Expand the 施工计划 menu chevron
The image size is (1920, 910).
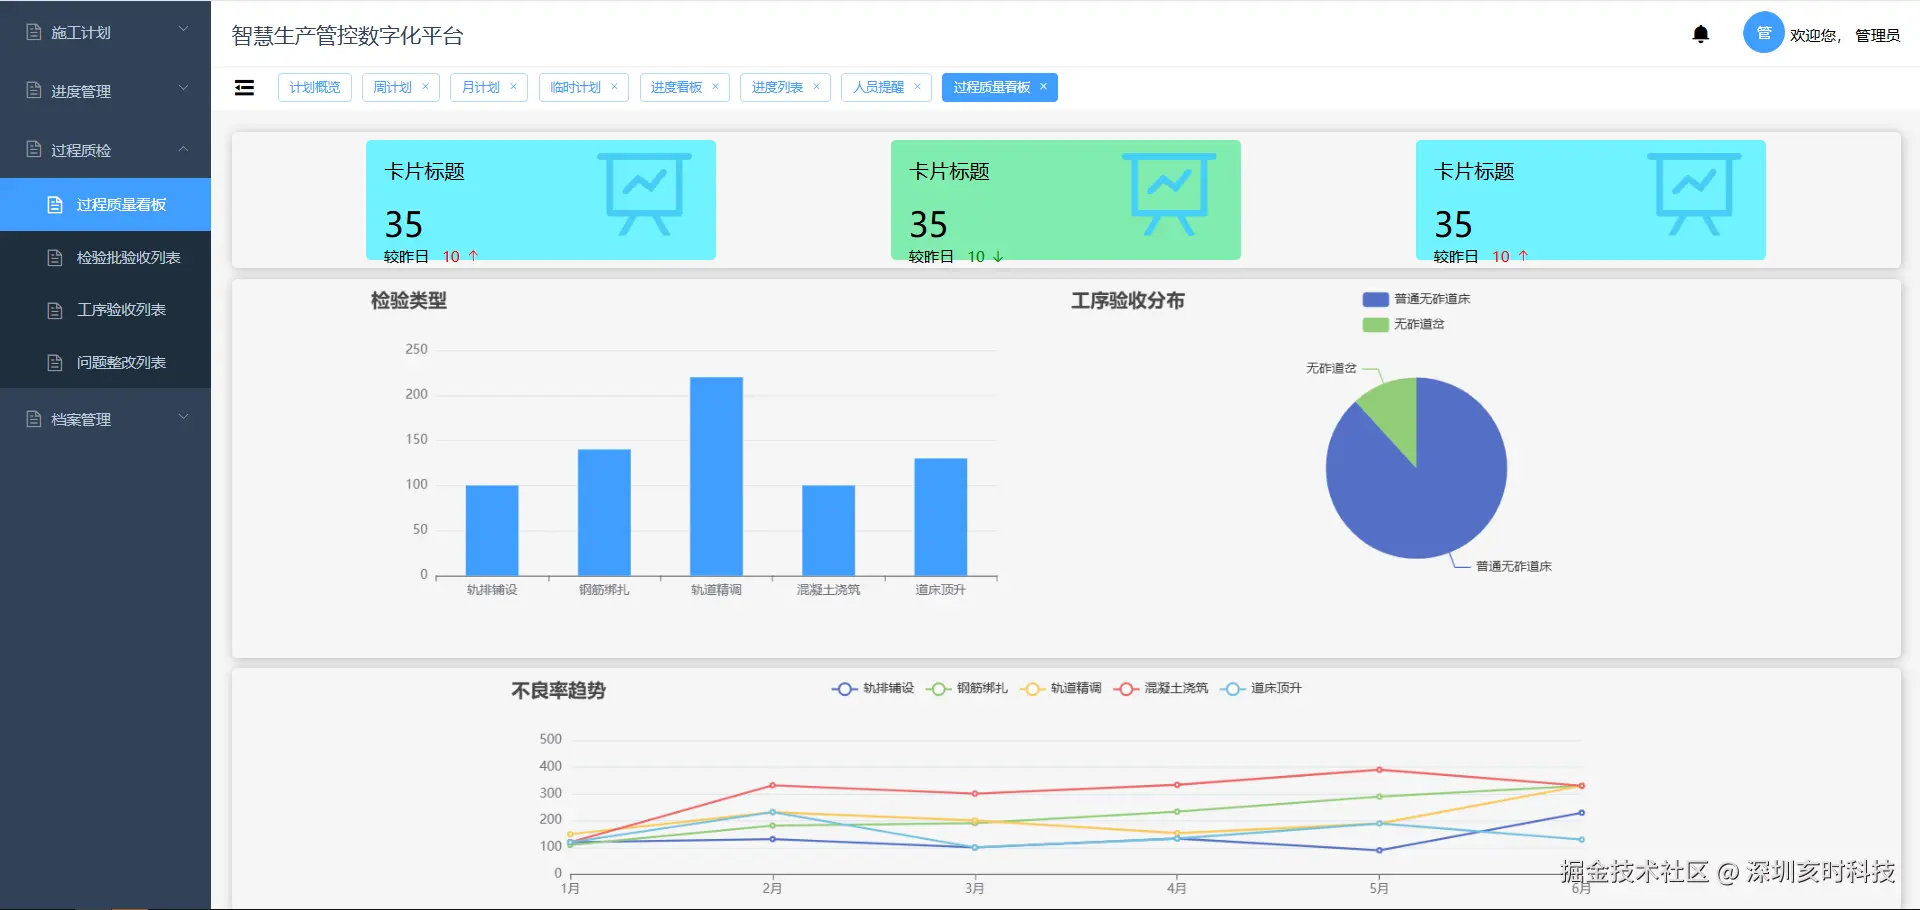pyautogui.click(x=184, y=30)
